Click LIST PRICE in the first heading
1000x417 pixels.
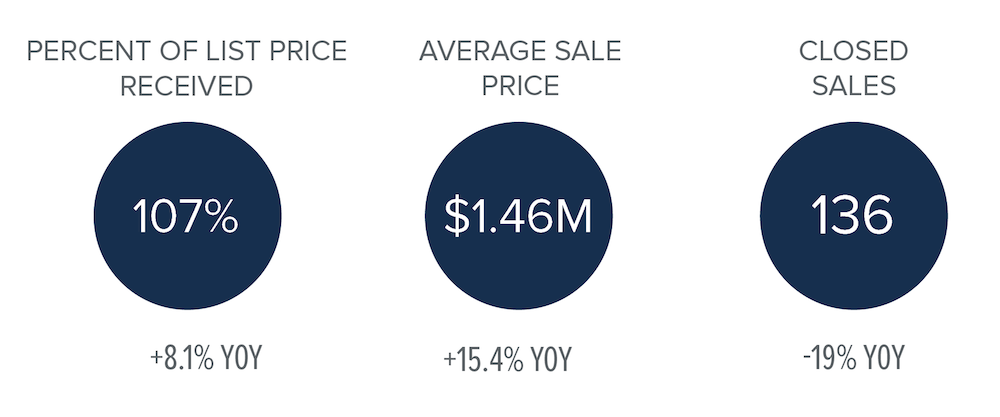pyautogui.click(x=268, y=51)
